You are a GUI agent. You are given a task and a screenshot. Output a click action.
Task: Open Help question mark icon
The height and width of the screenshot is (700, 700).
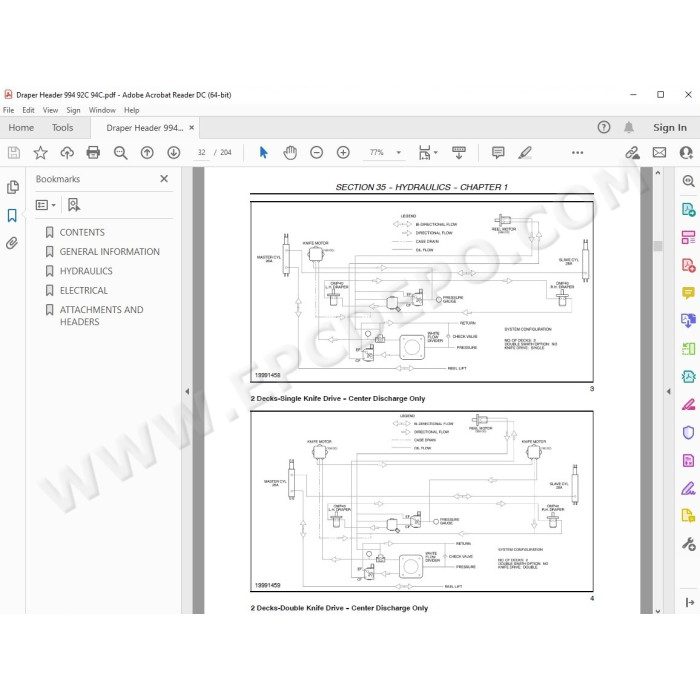(604, 128)
